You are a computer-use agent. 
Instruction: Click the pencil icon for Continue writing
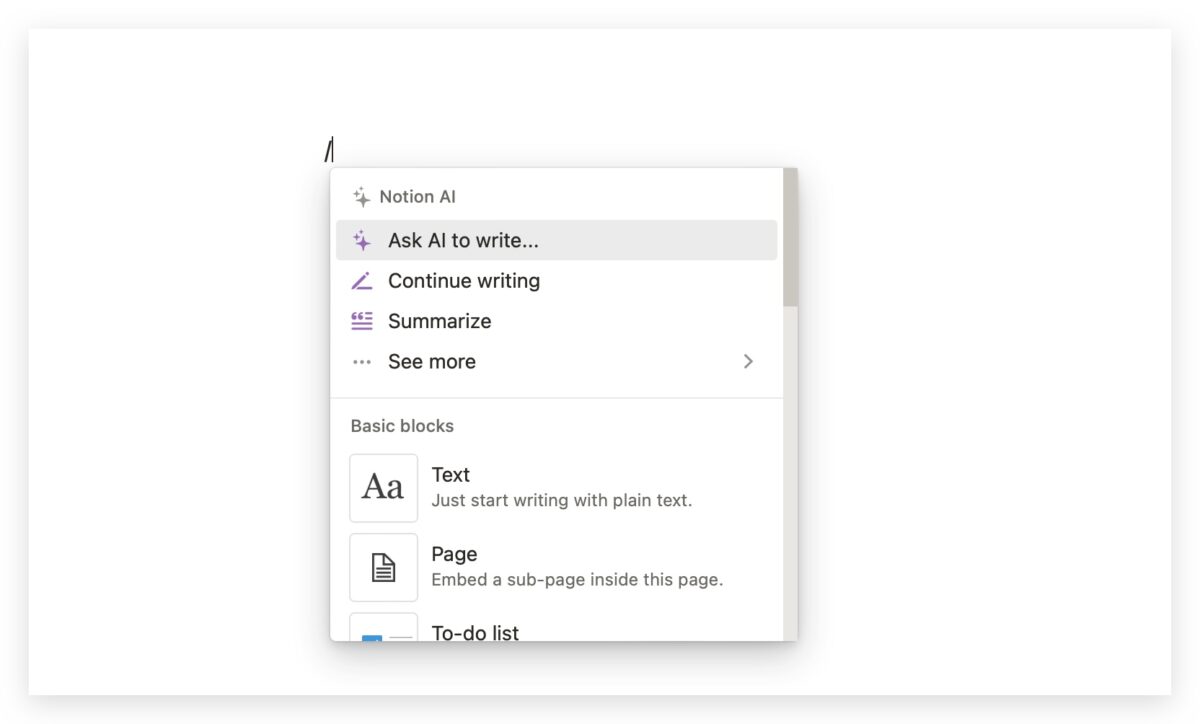click(x=362, y=281)
